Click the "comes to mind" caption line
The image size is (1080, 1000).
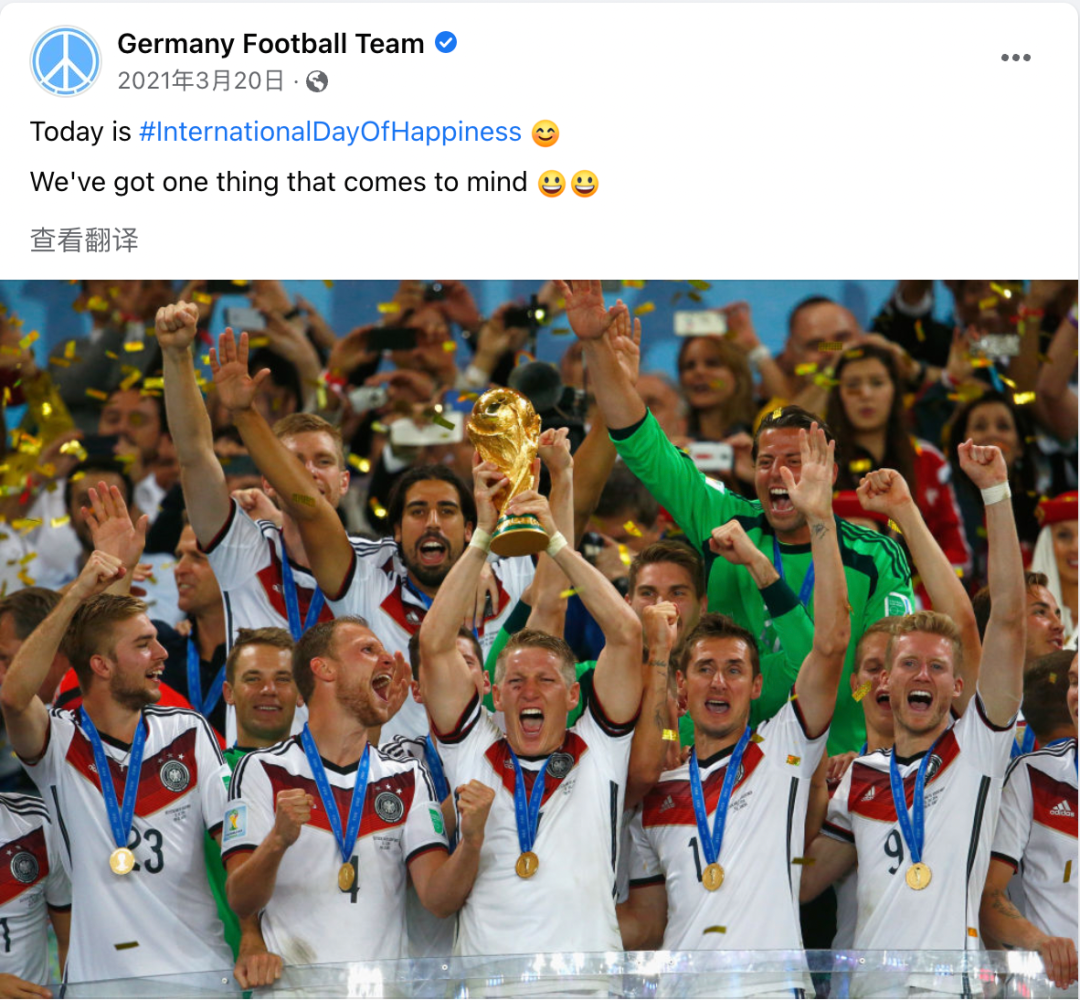(278, 183)
